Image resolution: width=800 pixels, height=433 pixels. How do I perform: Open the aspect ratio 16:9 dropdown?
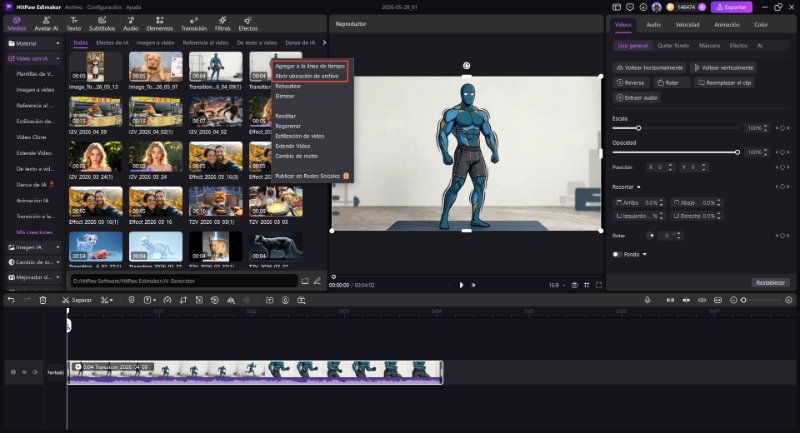[557, 285]
